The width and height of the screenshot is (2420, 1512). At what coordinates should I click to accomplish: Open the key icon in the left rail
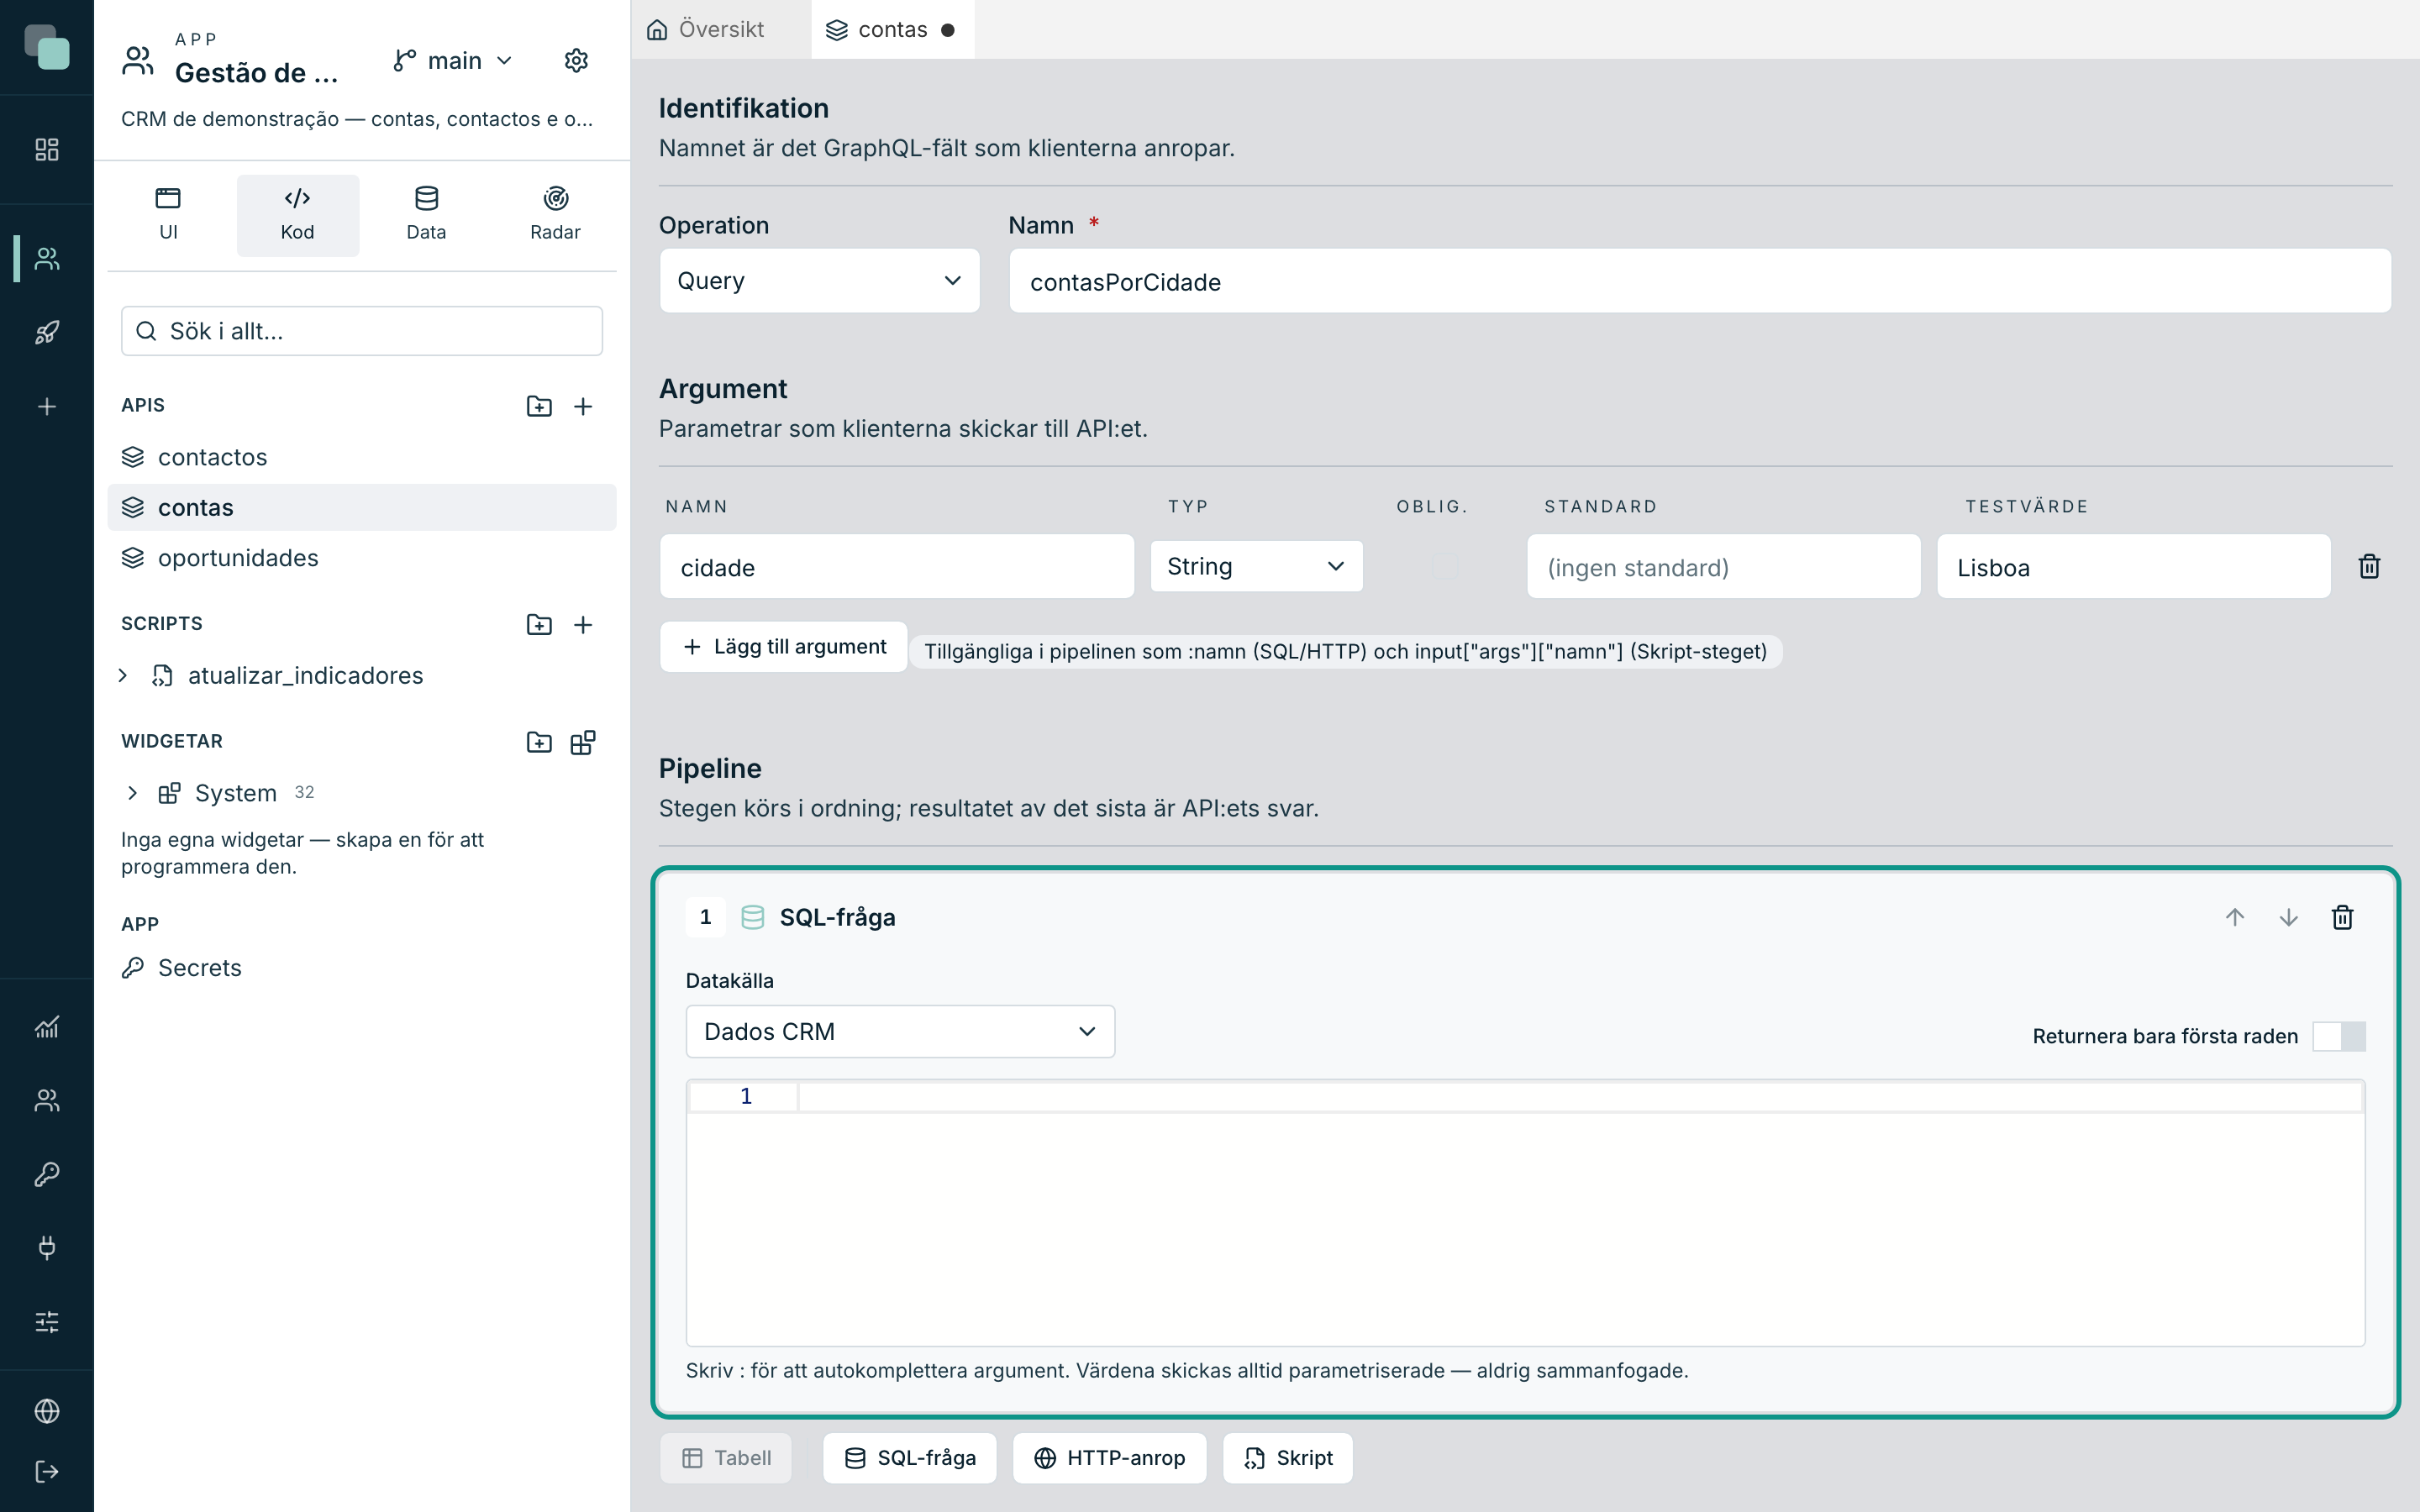tap(47, 1174)
